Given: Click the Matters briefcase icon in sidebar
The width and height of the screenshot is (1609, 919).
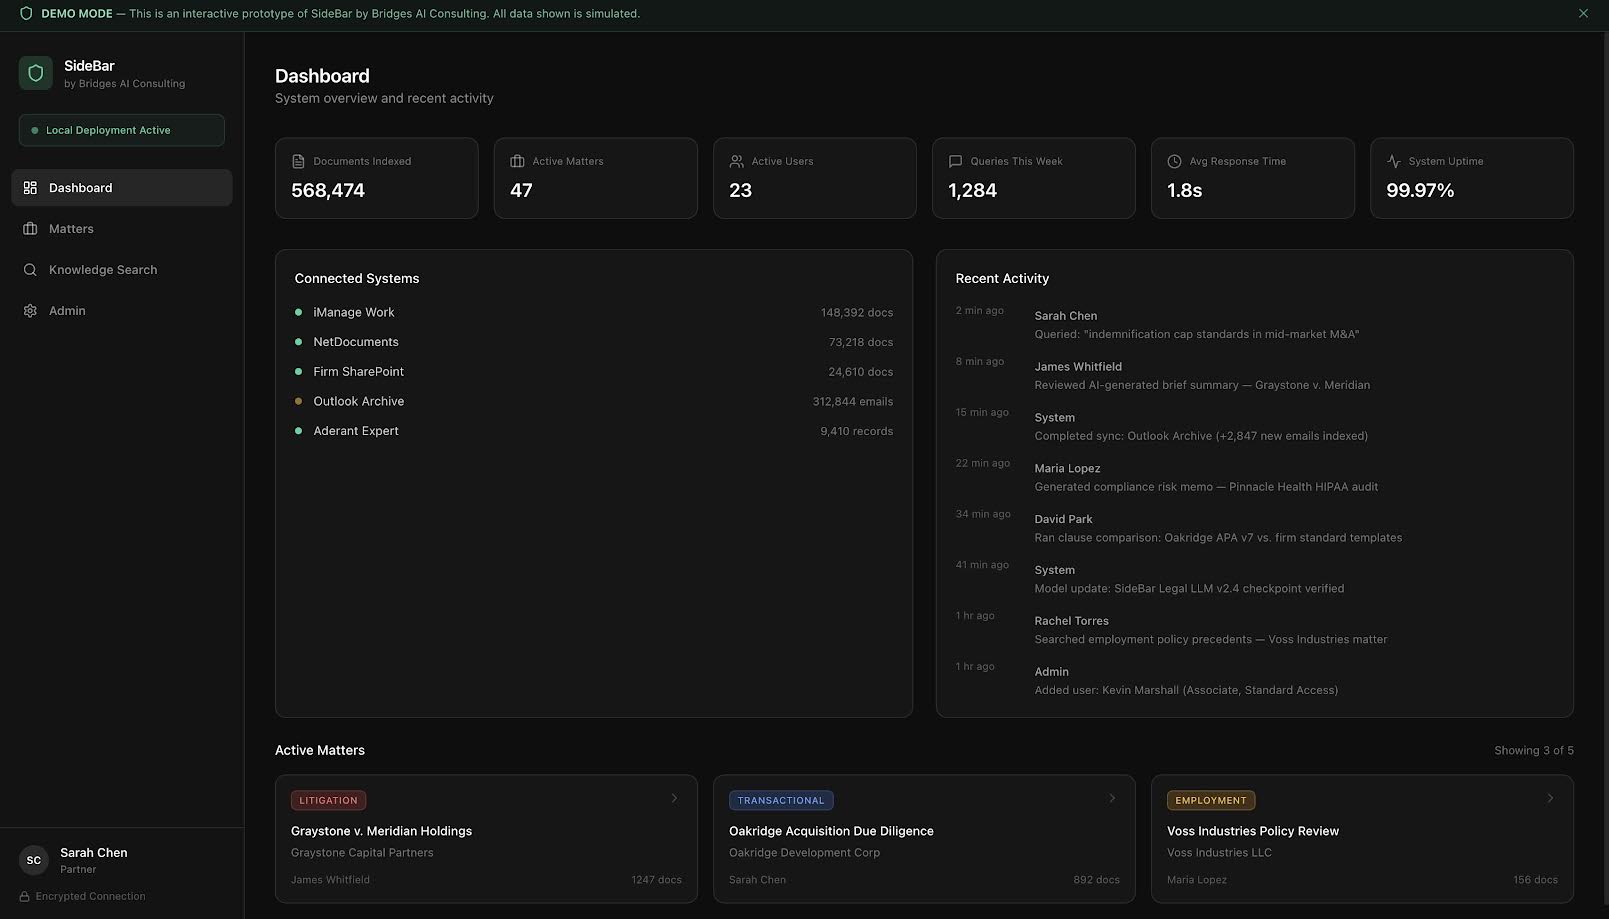Looking at the screenshot, I should (x=30, y=229).
